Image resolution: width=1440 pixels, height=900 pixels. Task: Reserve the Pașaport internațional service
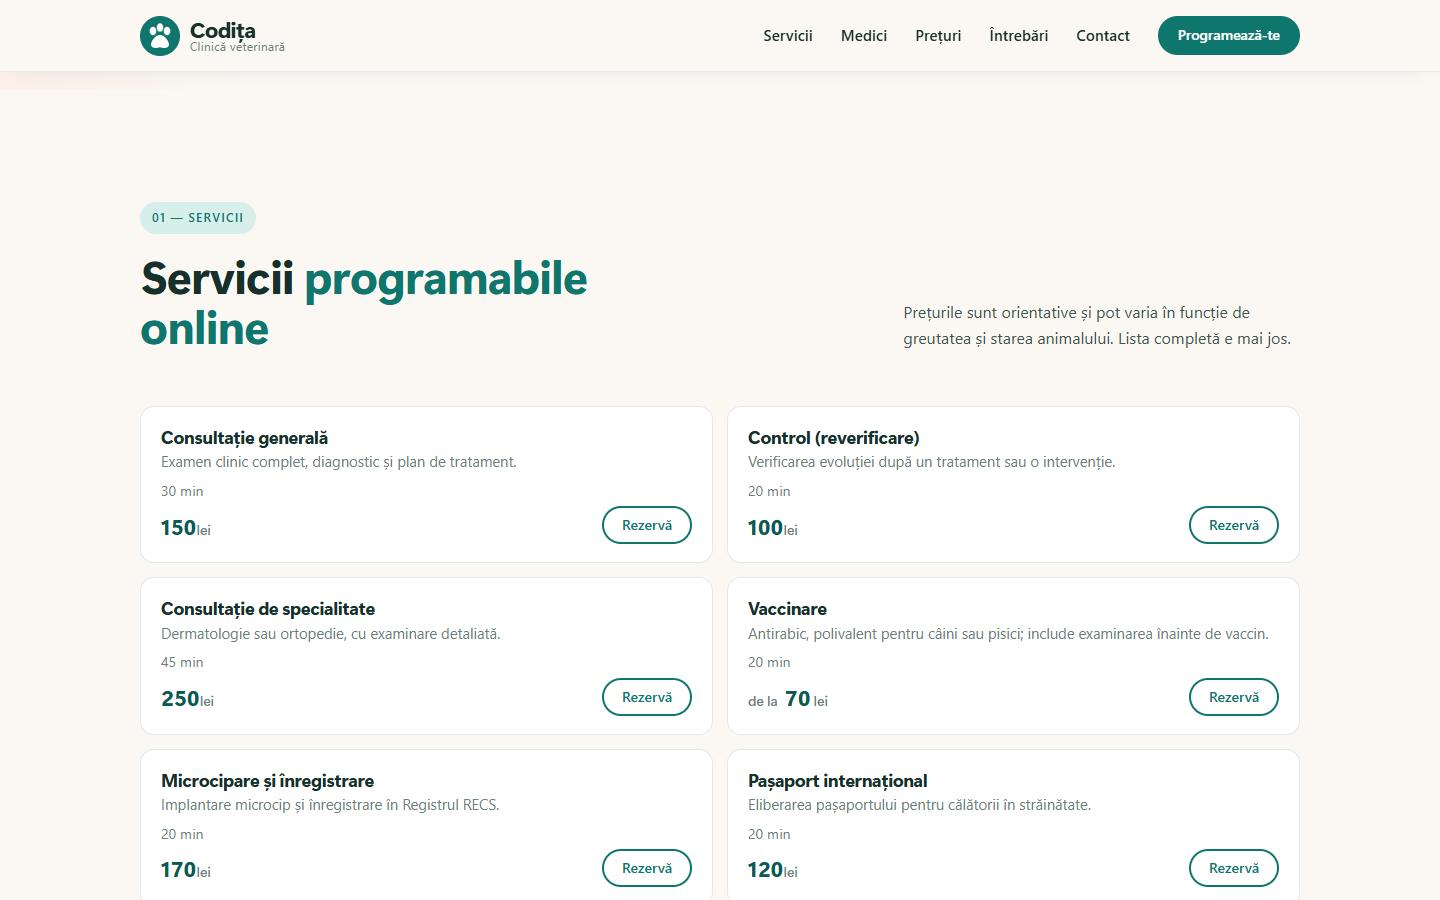pyautogui.click(x=1234, y=868)
